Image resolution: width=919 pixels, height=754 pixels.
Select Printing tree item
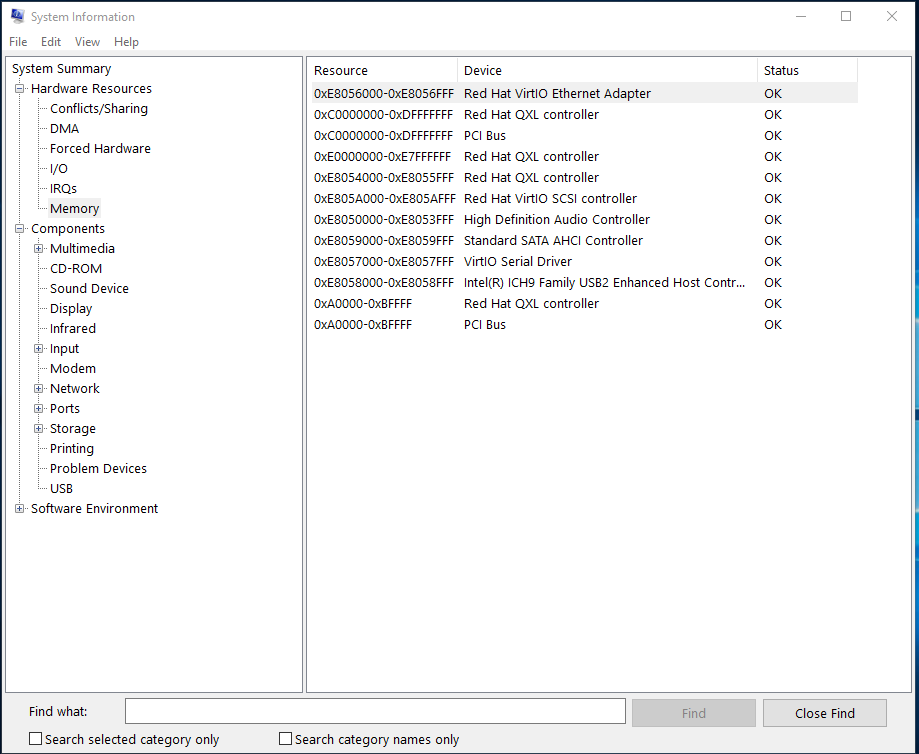[x=72, y=449]
